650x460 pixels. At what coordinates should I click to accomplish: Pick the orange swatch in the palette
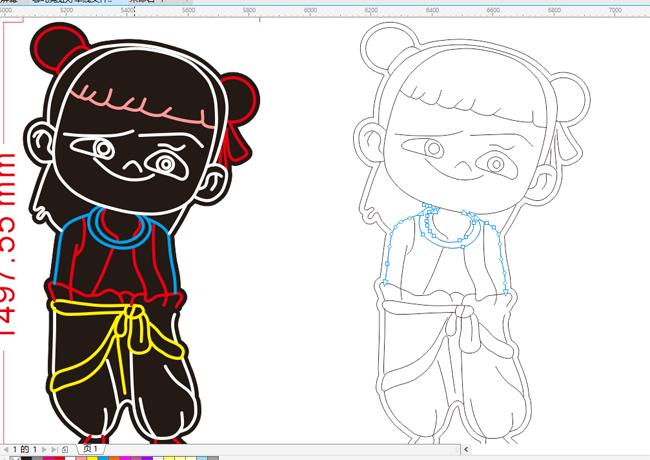(114, 458)
